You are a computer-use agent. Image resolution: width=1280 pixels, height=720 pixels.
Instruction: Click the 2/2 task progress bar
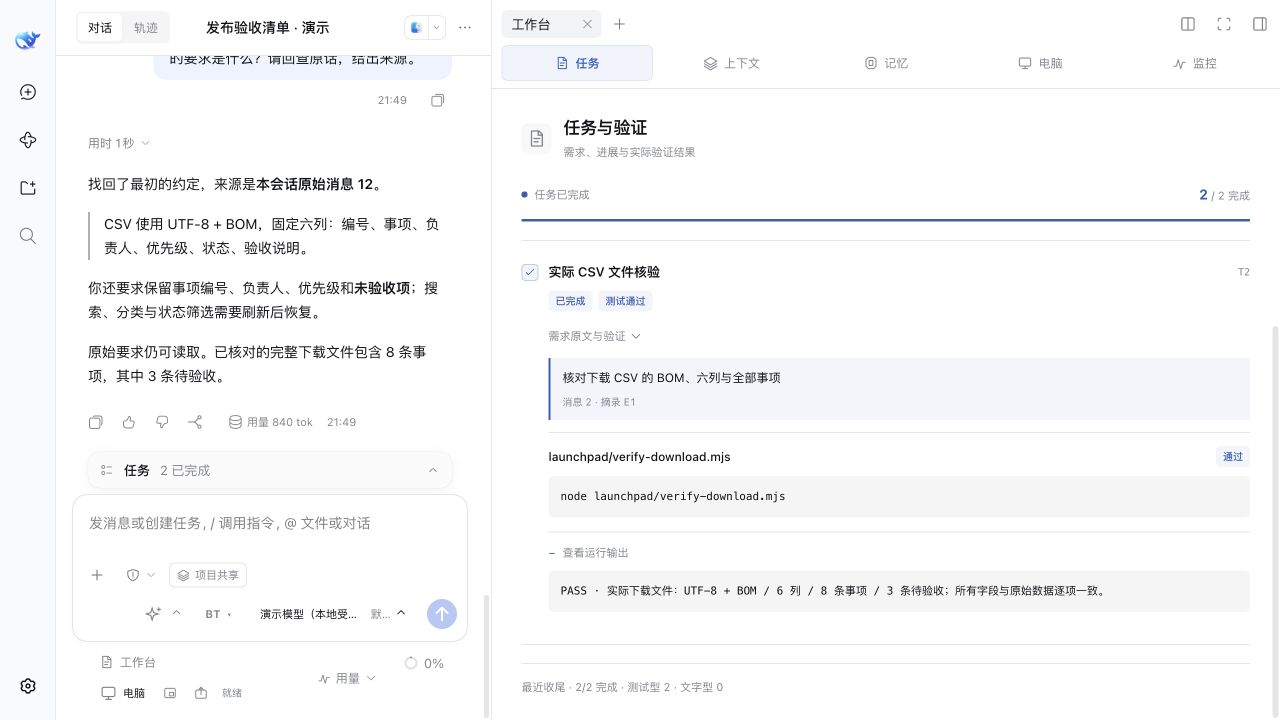[x=885, y=219]
